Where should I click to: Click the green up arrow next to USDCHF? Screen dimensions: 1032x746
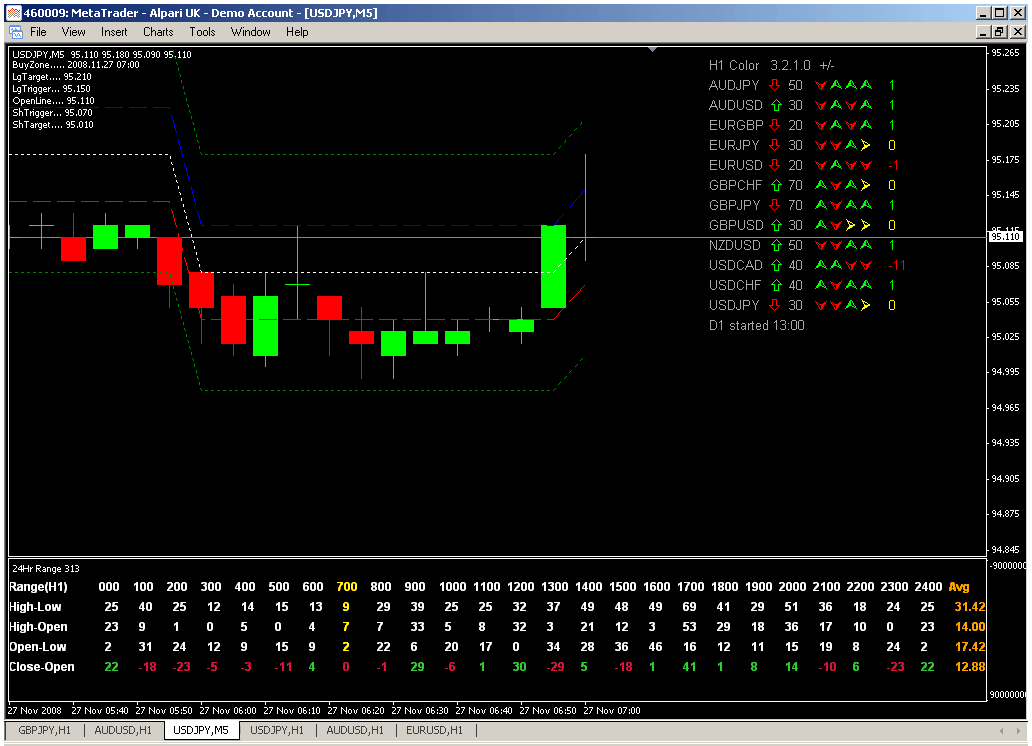tap(776, 285)
